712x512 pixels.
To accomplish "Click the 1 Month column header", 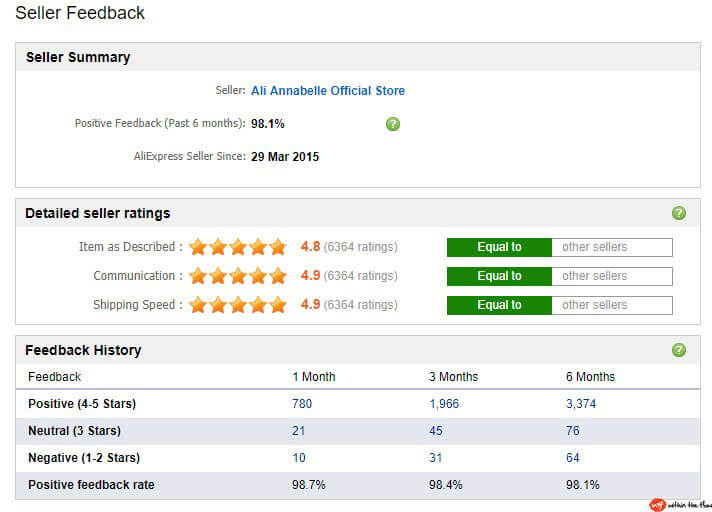I will pos(314,377).
